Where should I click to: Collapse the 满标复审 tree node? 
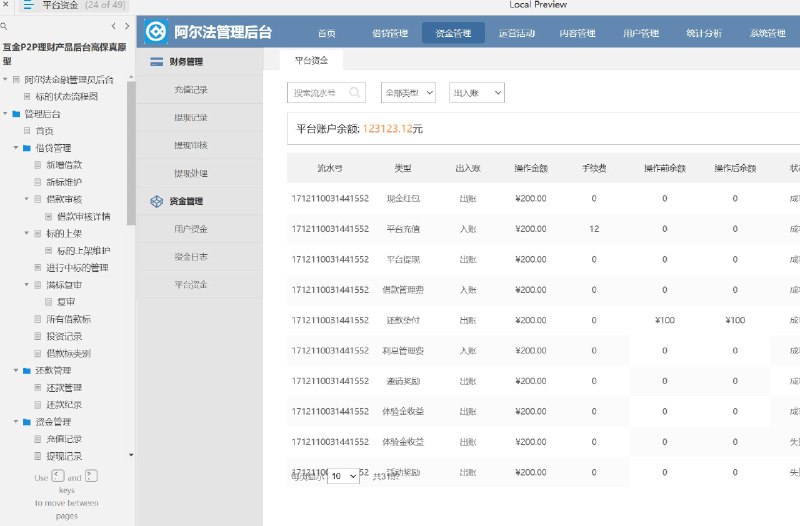(x=27, y=284)
